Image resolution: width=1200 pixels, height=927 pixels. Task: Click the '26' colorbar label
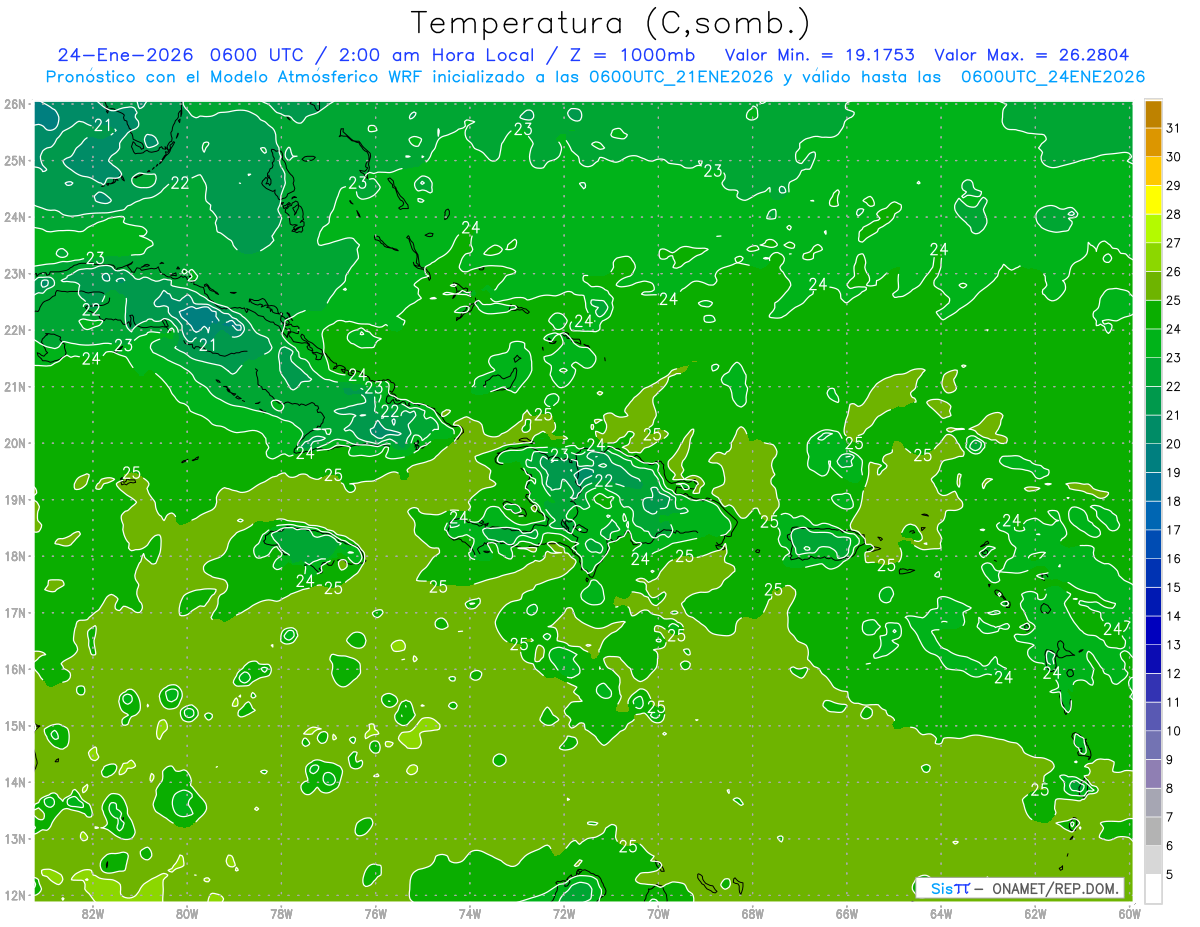[1173, 272]
